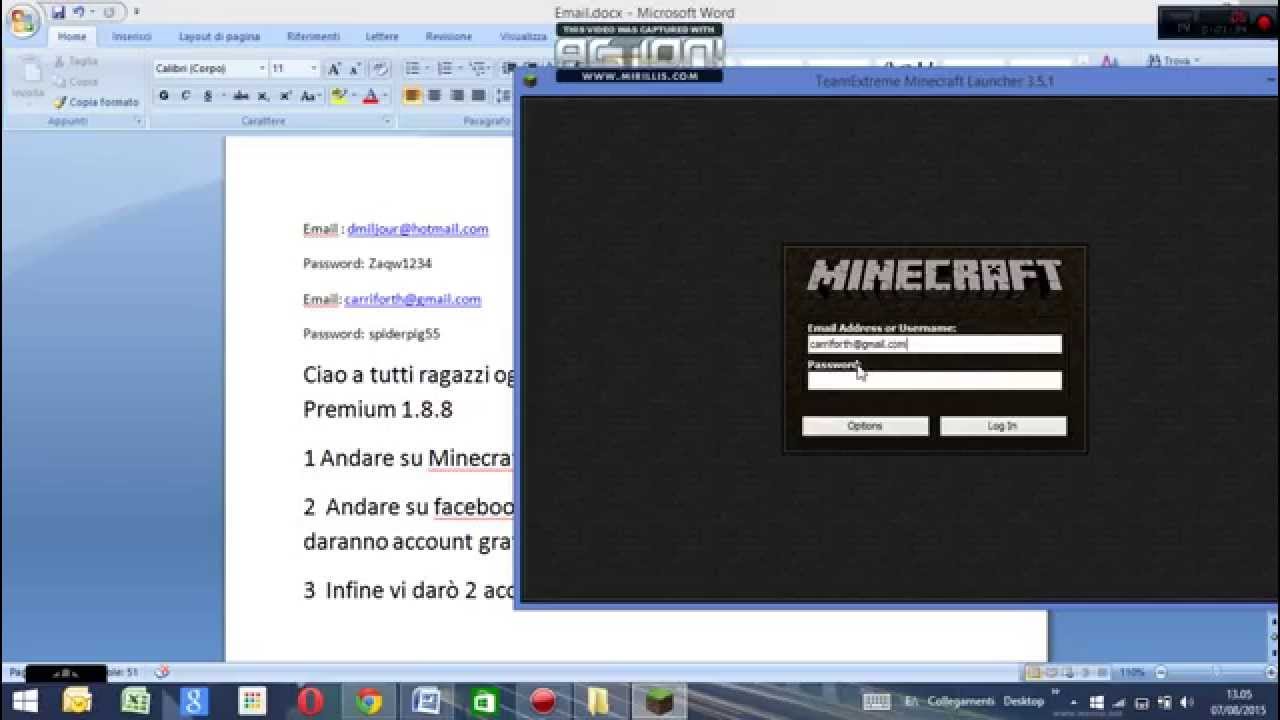
Task: Click the zoom out minus button
Action: pyautogui.click(x=1161, y=672)
